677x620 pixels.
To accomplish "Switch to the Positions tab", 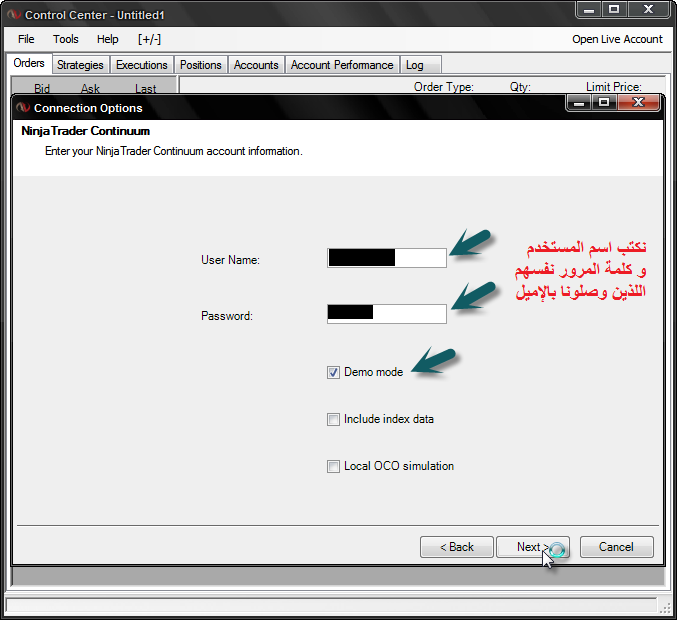I will pyautogui.click(x=201, y=65).
